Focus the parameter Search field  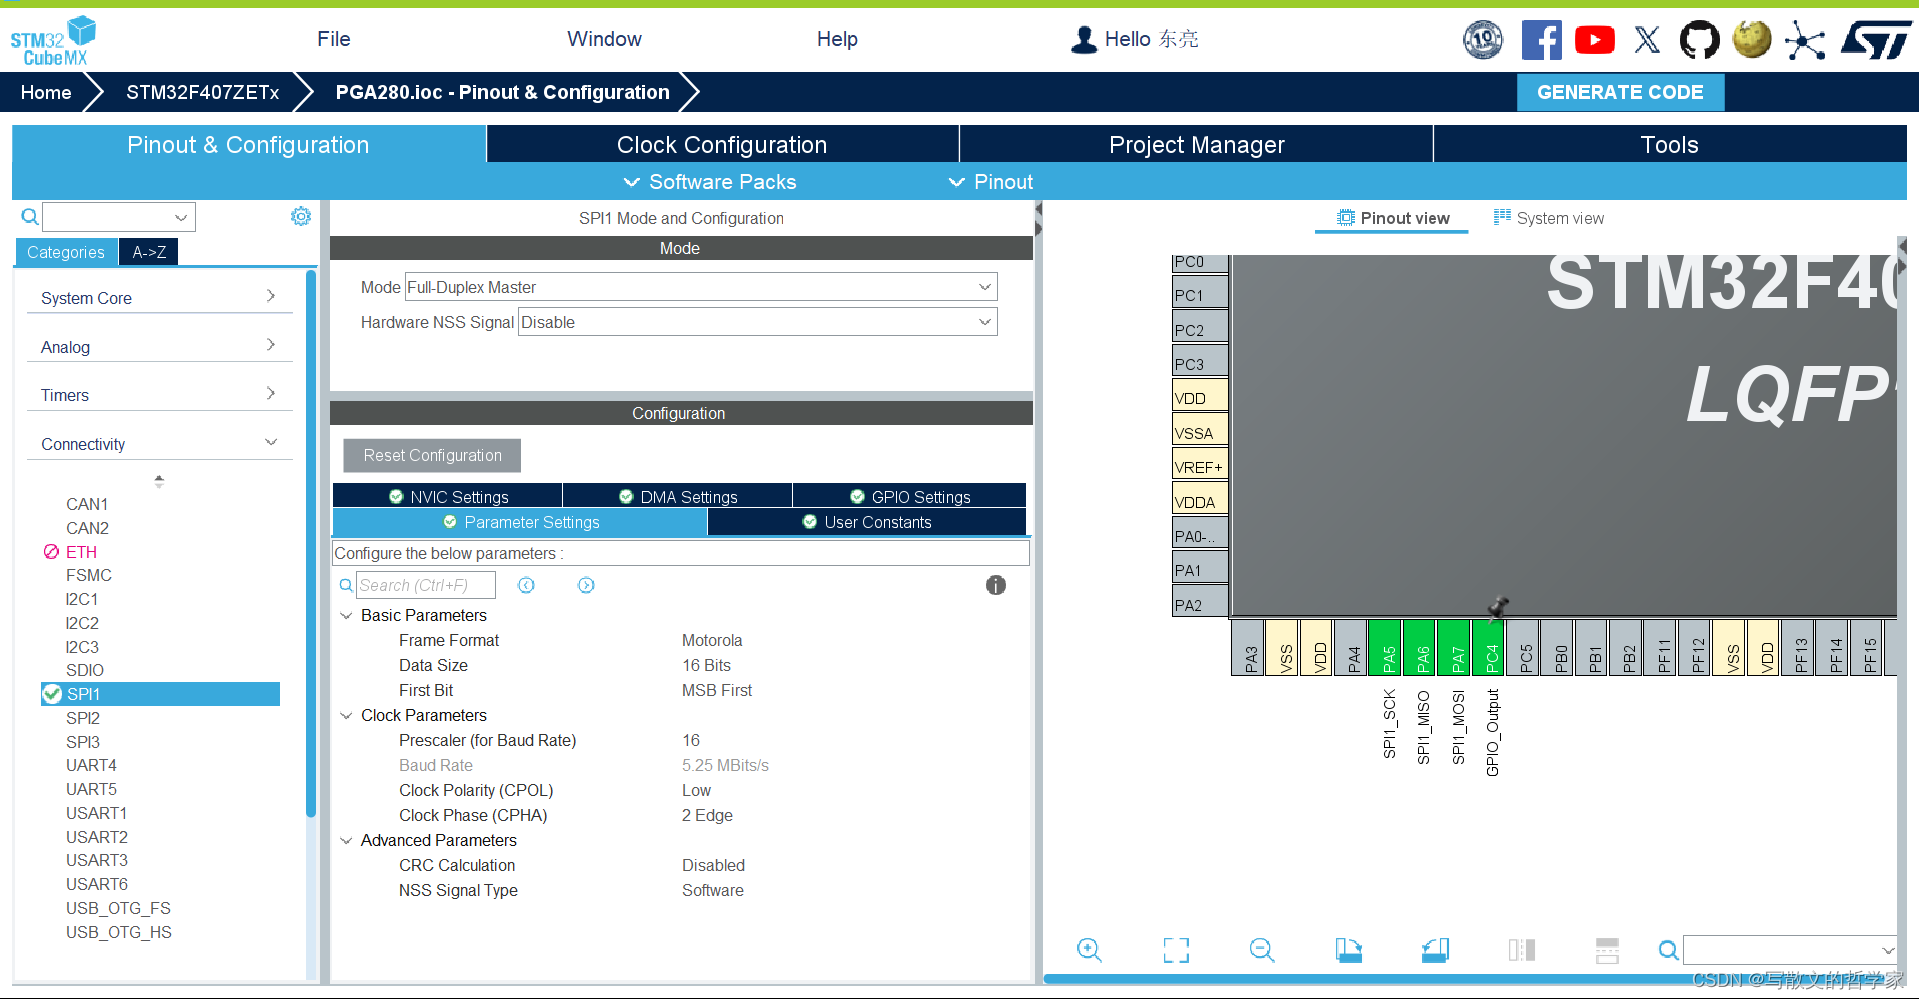tap(426, 585)
